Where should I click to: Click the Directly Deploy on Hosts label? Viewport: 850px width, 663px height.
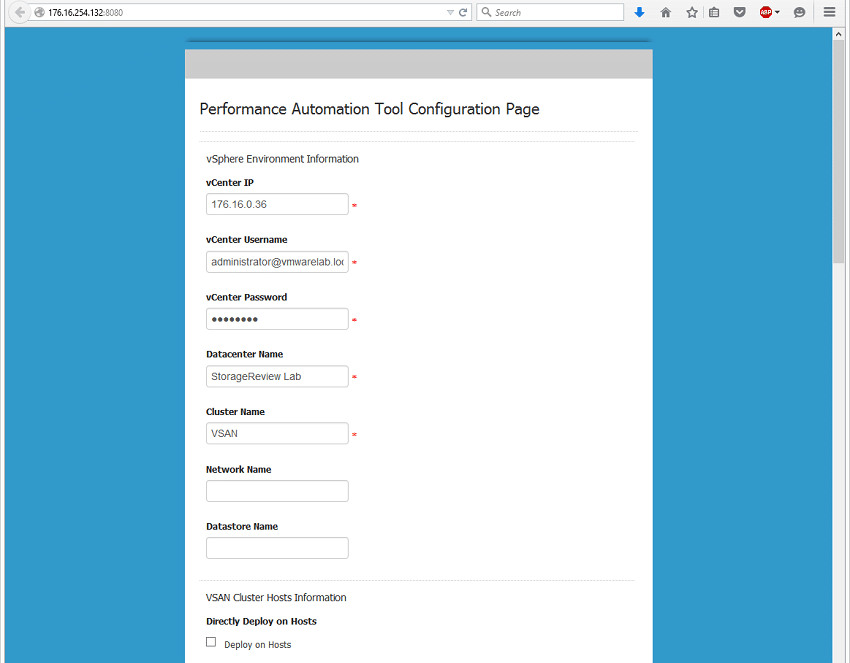[261, 621]
